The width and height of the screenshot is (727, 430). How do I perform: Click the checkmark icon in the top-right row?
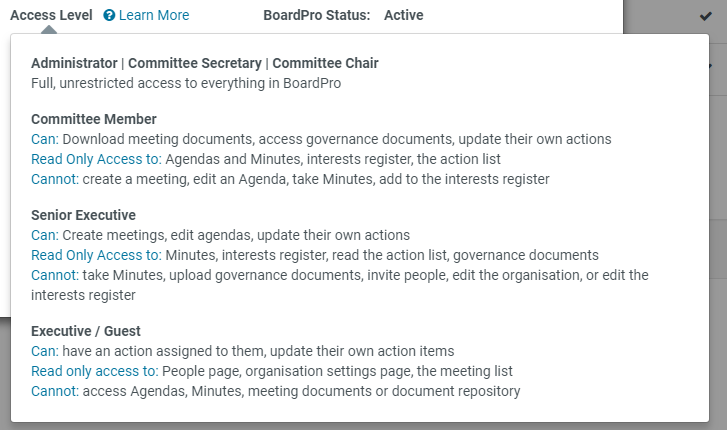point(706,16)
